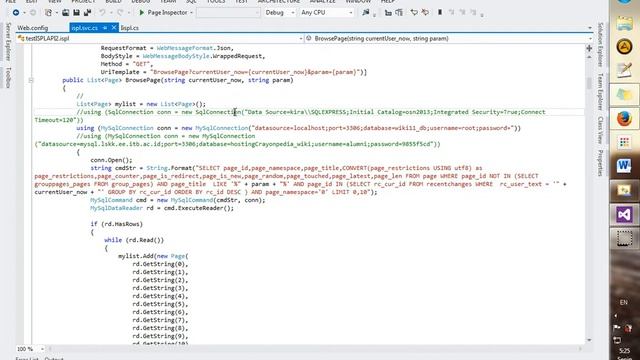
Task: Click the New Project toolbar icon
Action: coord(48,13)
